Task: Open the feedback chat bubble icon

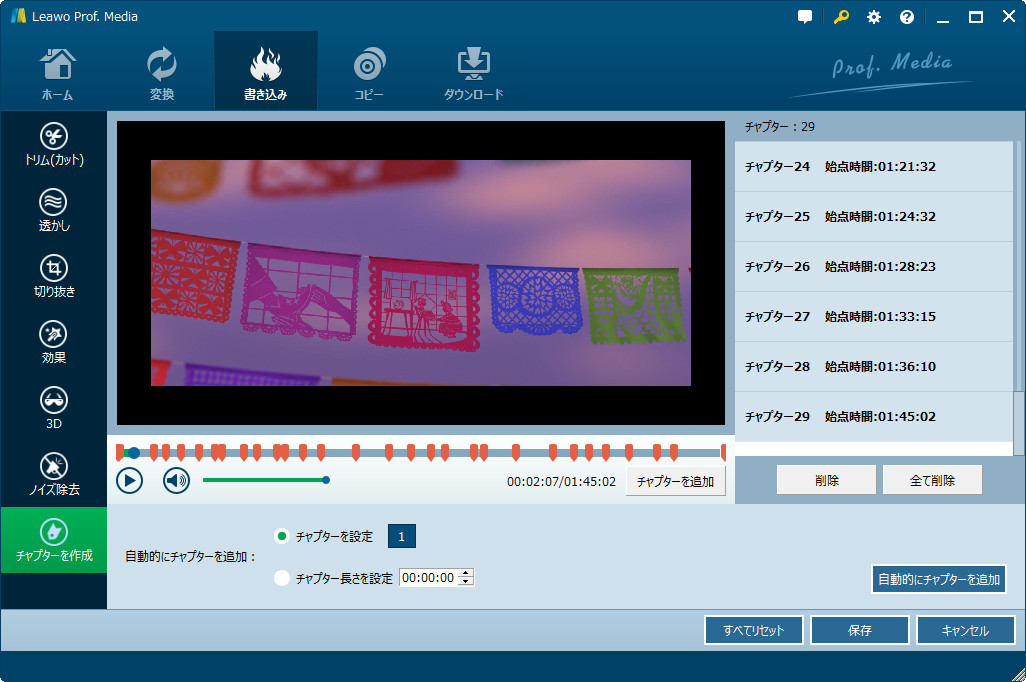Action: [x=805, y=17]
